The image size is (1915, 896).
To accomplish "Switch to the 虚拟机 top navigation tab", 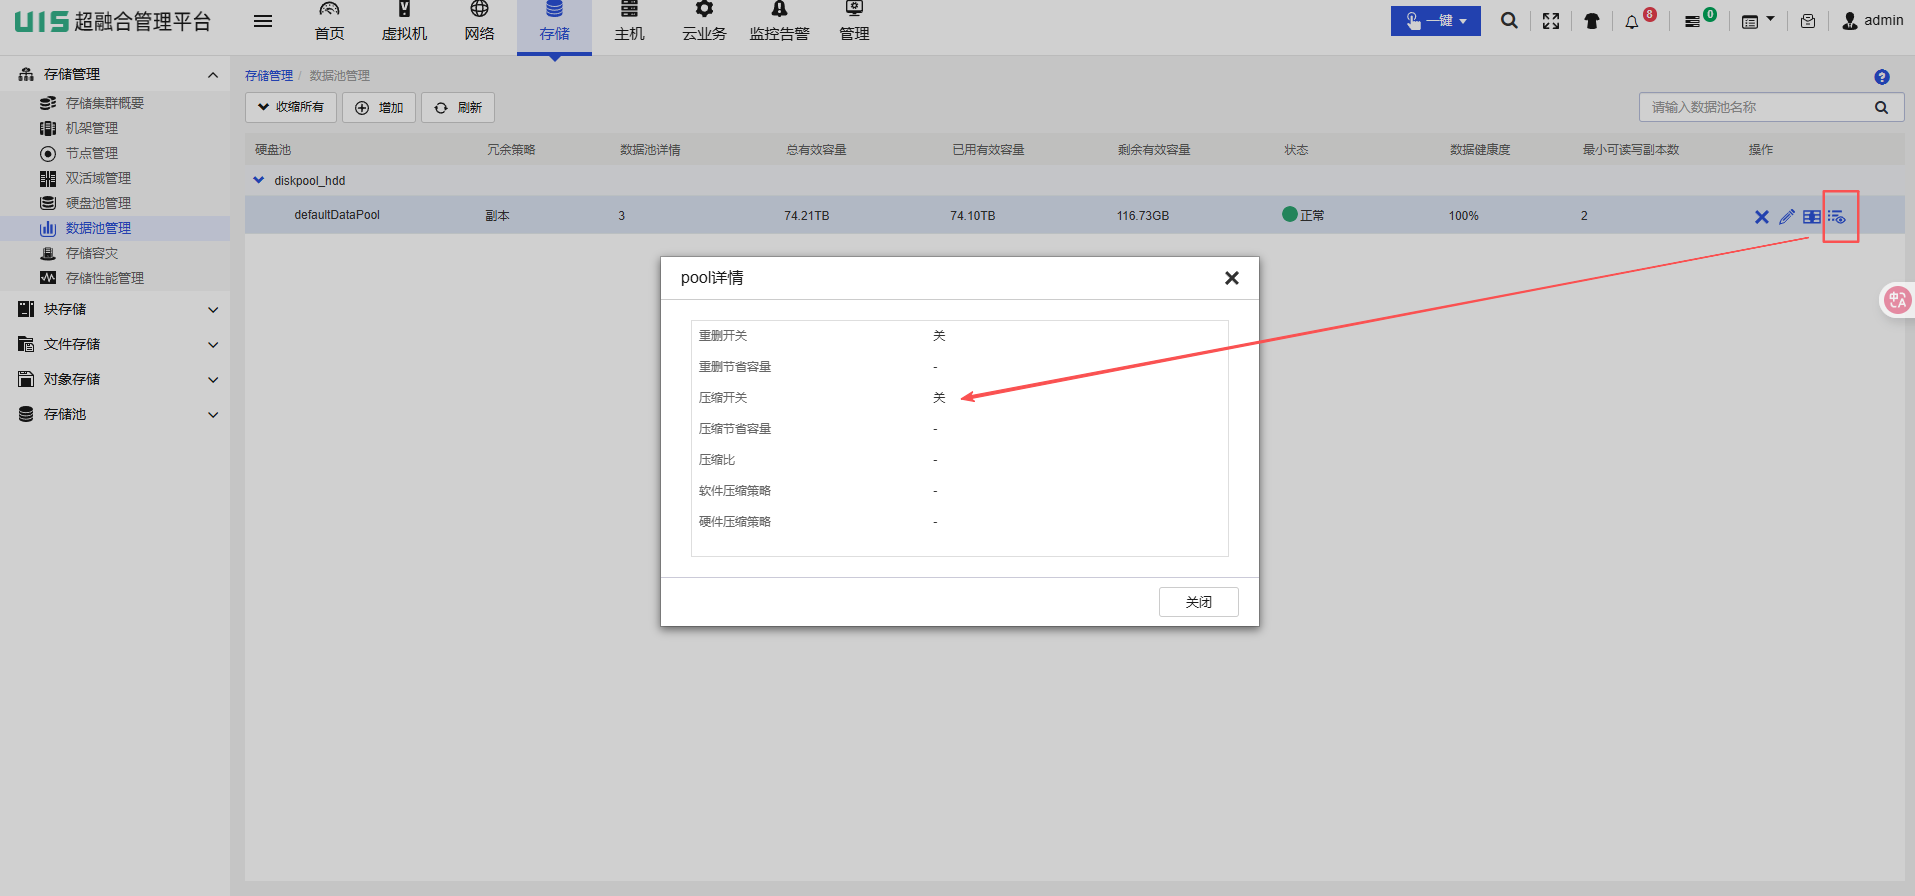I will point(404,22).
